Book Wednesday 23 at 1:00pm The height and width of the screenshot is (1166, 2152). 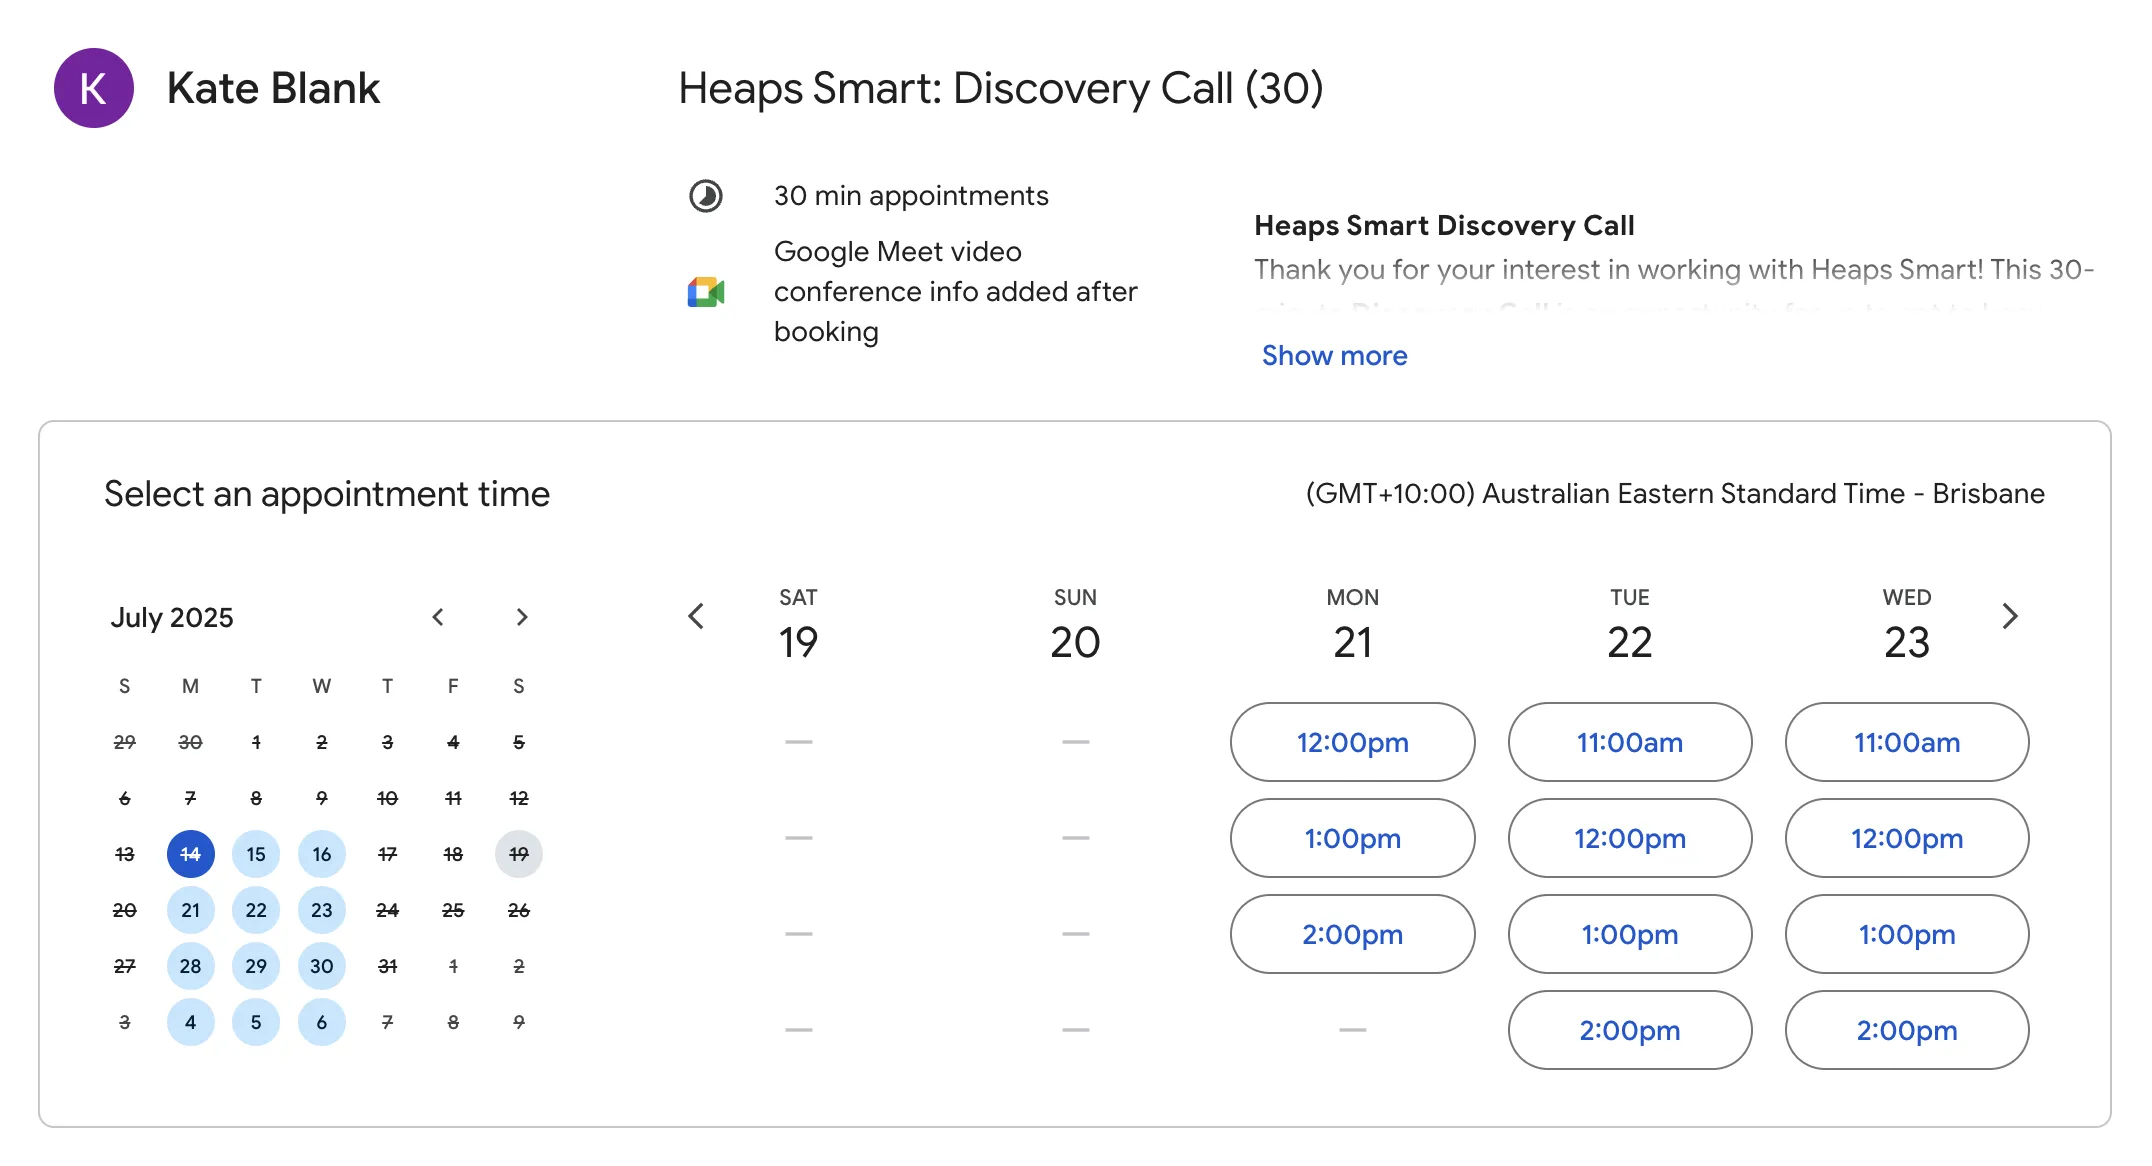[x=1907, y=934]
